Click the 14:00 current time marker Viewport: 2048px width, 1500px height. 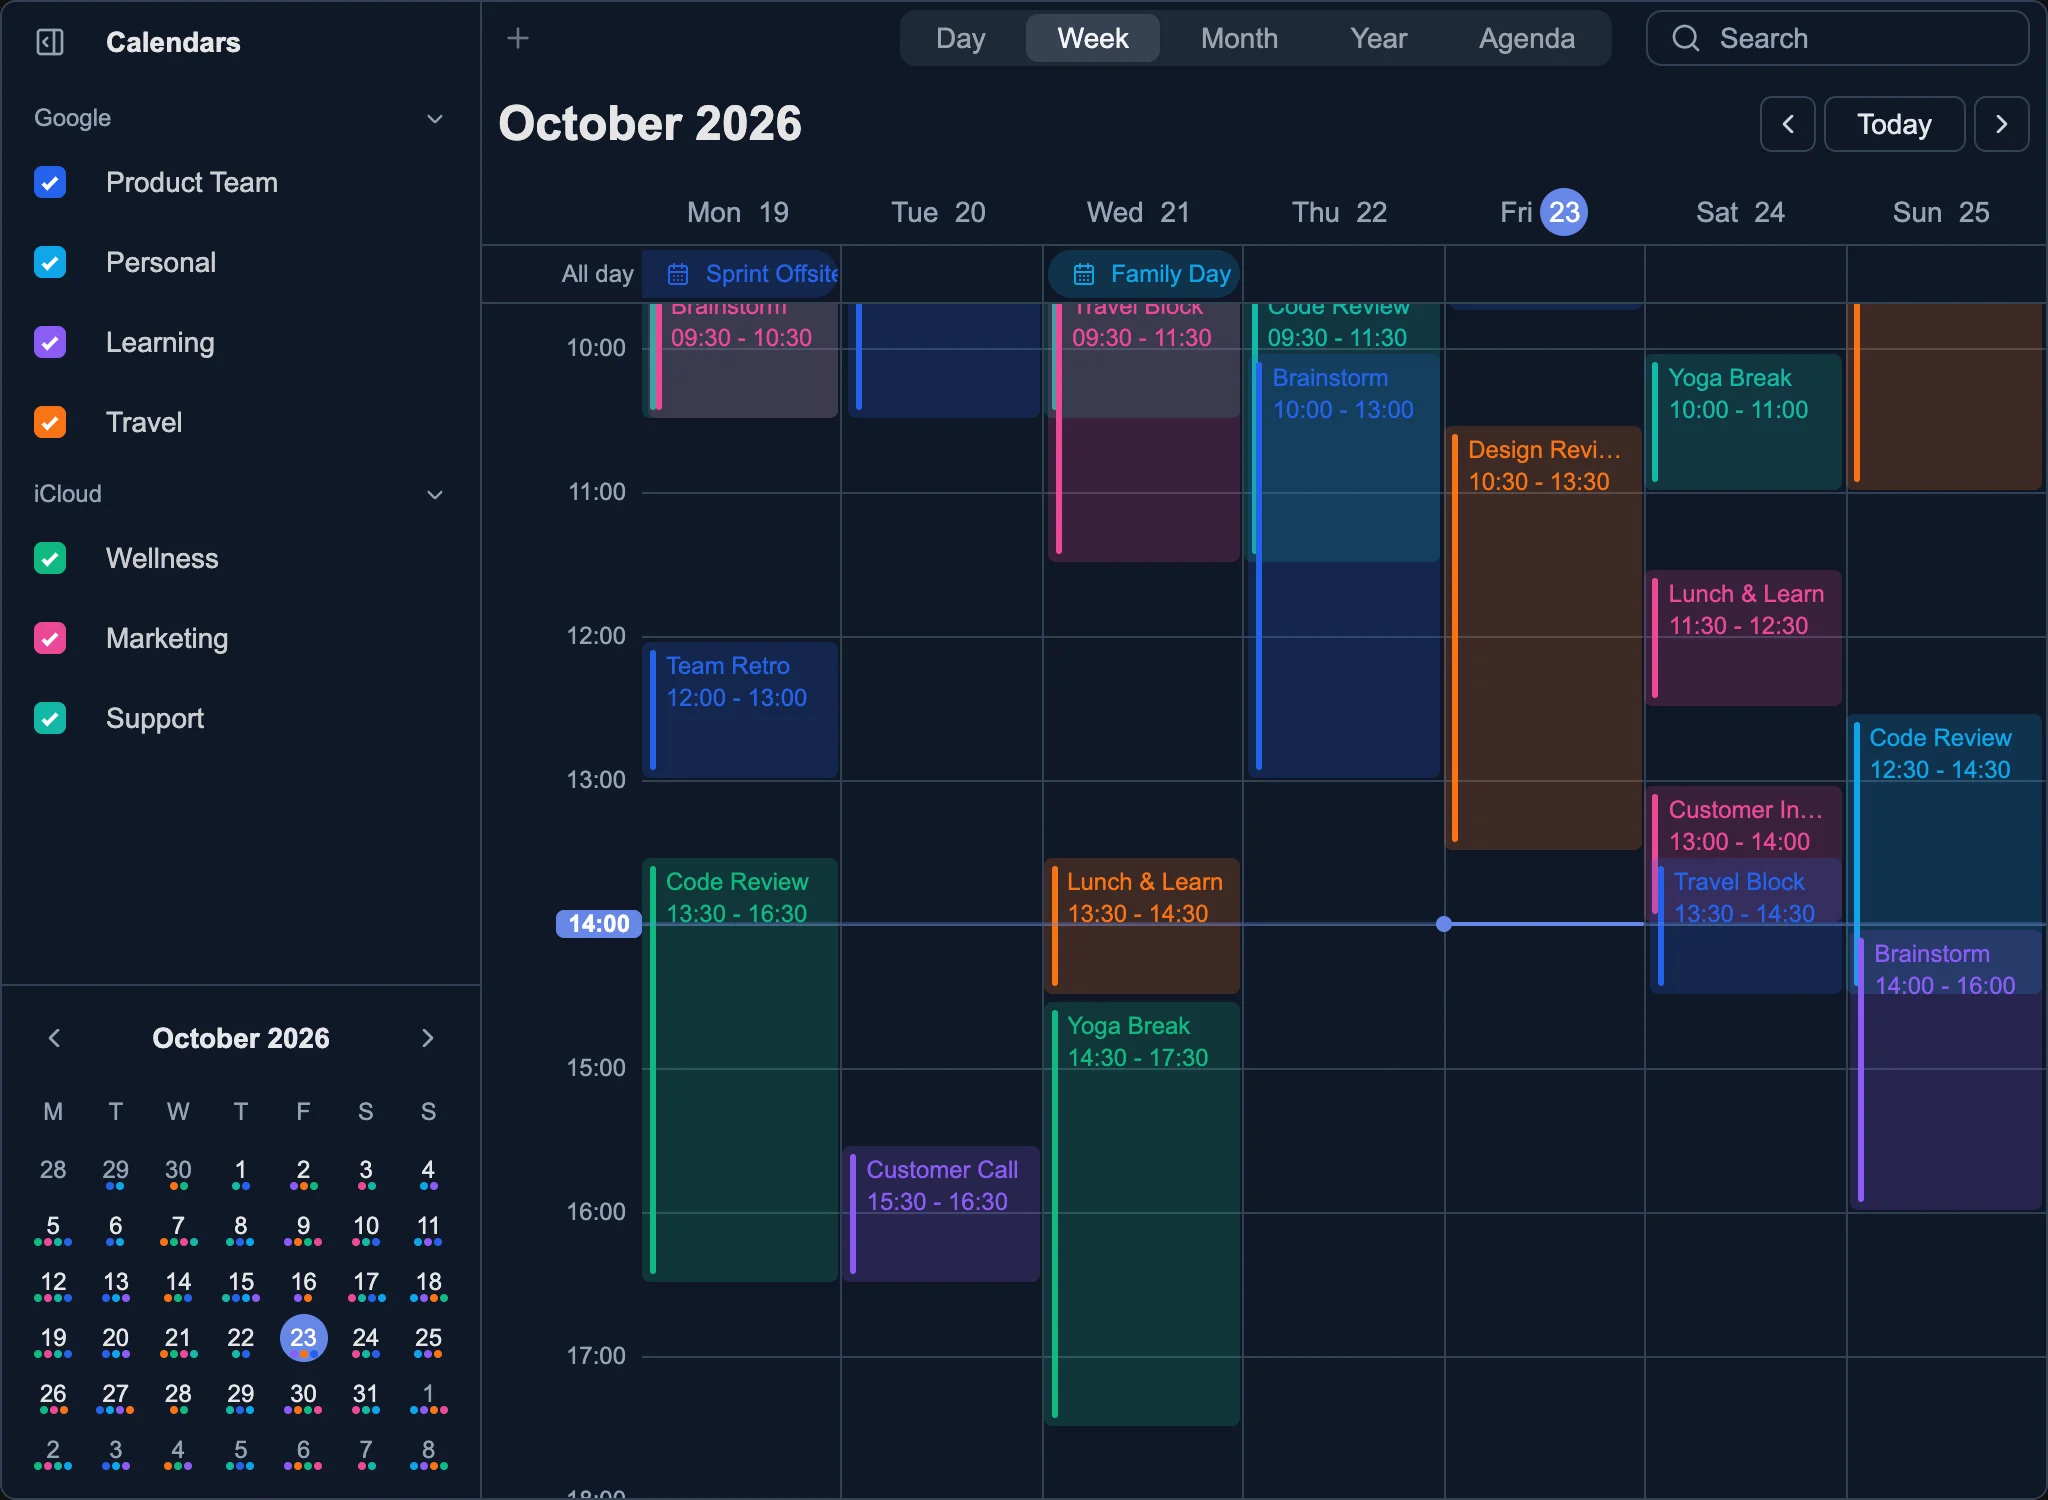(599, 924)
